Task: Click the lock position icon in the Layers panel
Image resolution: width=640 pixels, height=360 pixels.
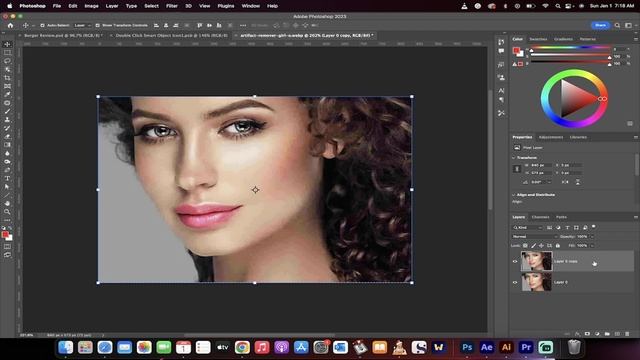Action: tap(541, 246)
